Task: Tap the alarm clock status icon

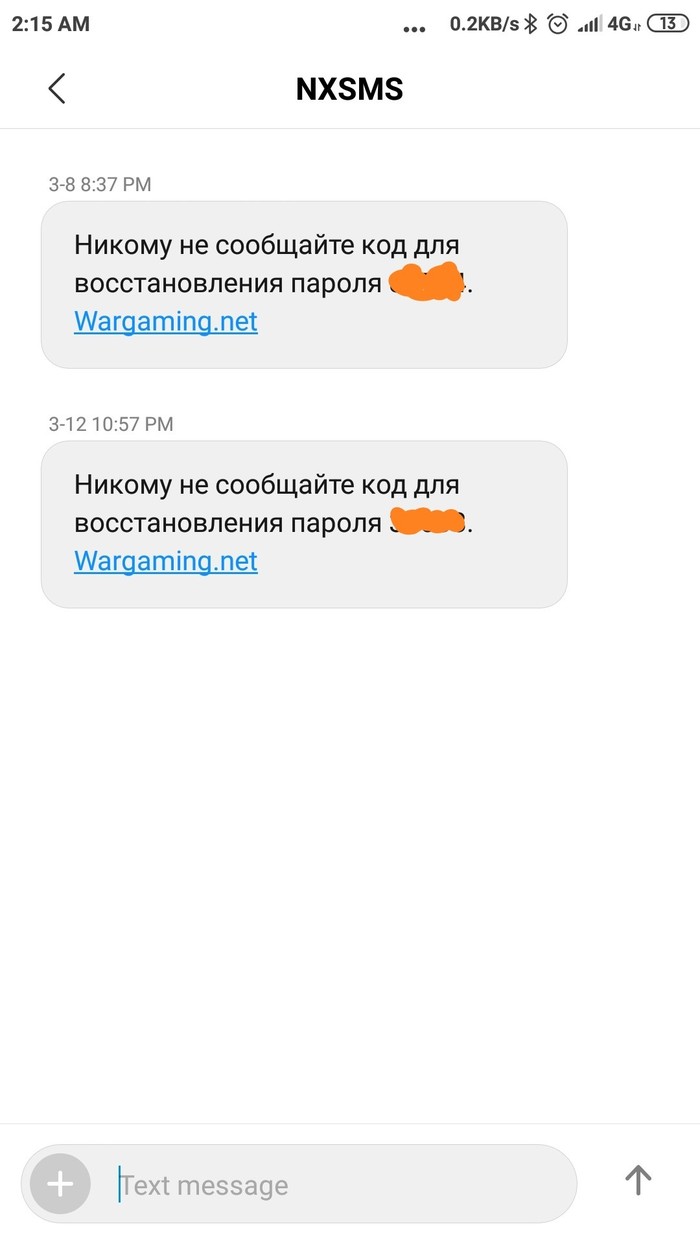Action: click(x=559, y=24)
